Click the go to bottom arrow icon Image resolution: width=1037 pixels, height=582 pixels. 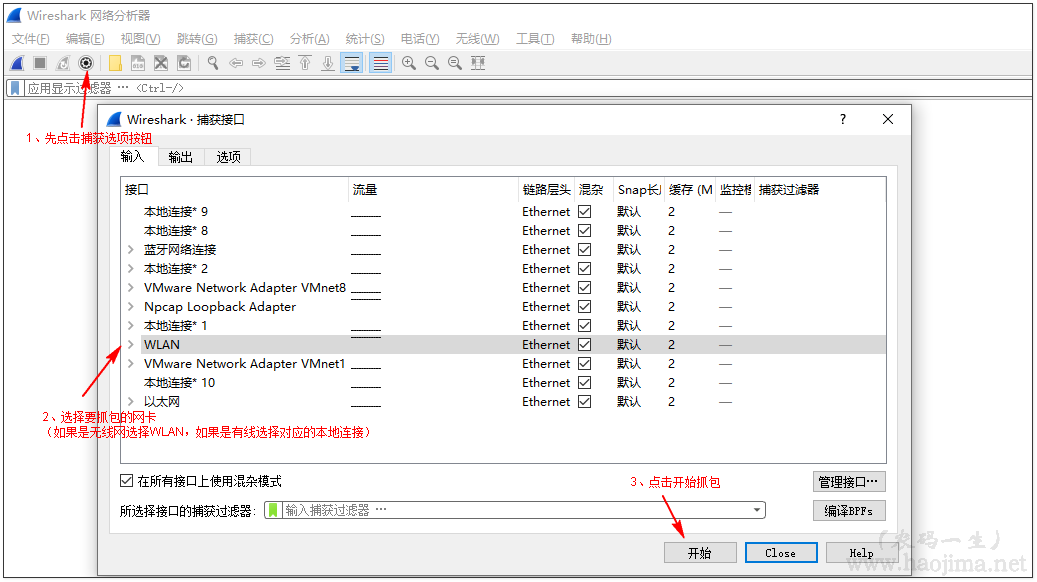(x=330, y=62)
